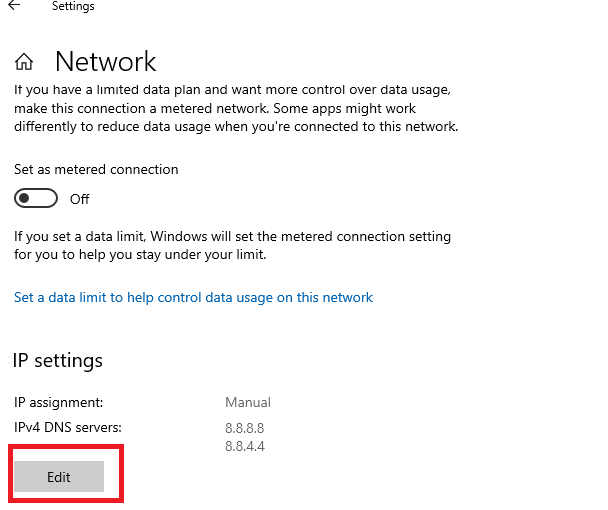Click the Off label beside the switch
The width and height of the screenshot is (608, 510).
[x=79, y=199]
